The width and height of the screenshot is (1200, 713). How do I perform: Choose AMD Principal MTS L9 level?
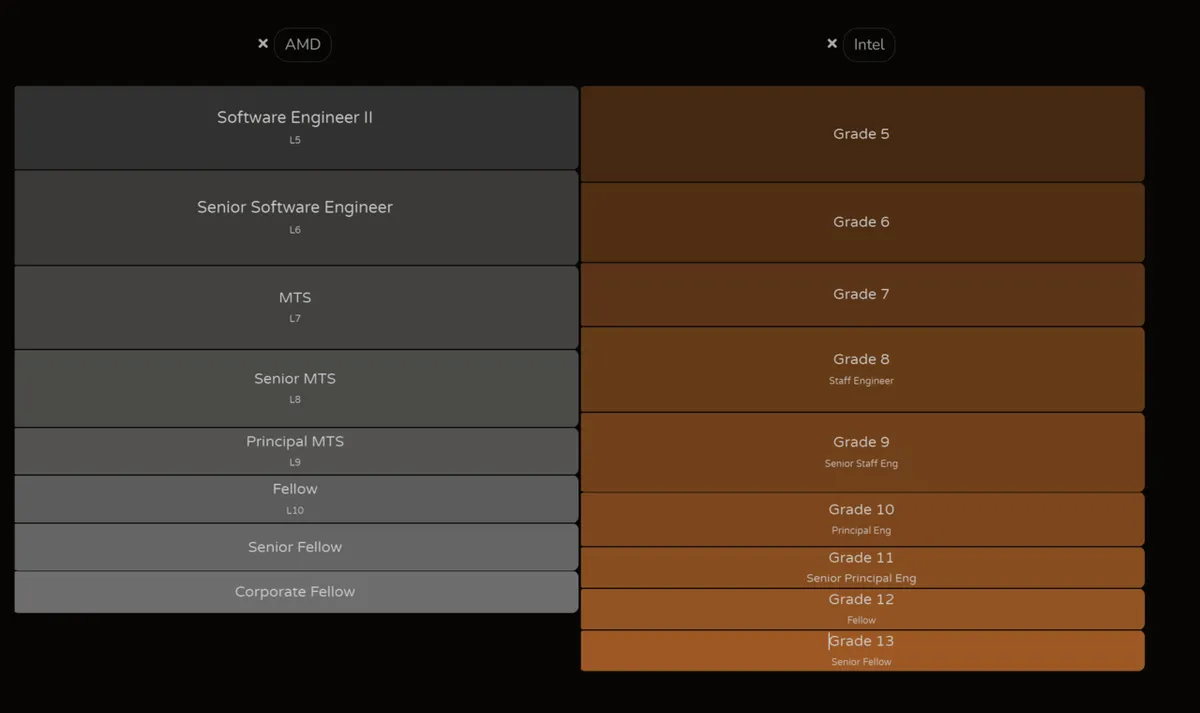(x=295, y=451)
